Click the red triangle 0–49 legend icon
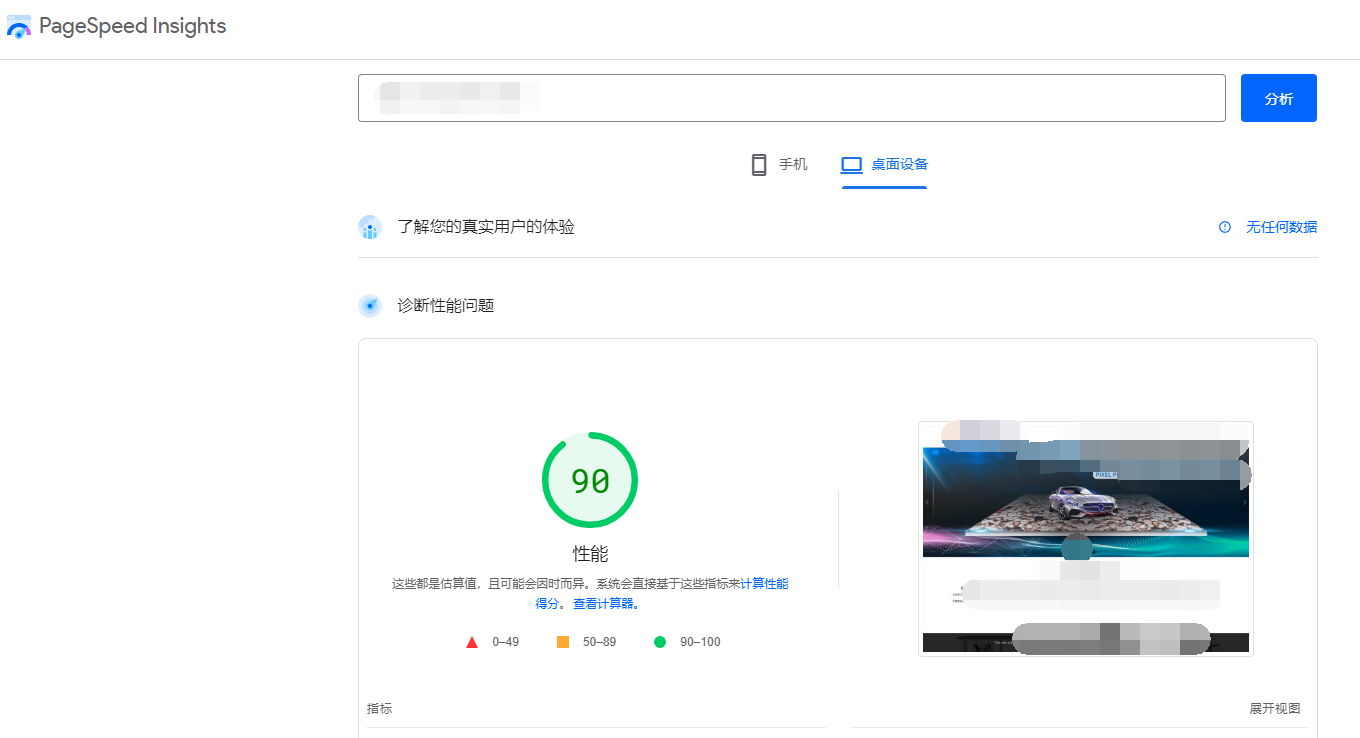The width and height of the screenshot is (1360, 738). pyautogui.click(x=472, y=642)
